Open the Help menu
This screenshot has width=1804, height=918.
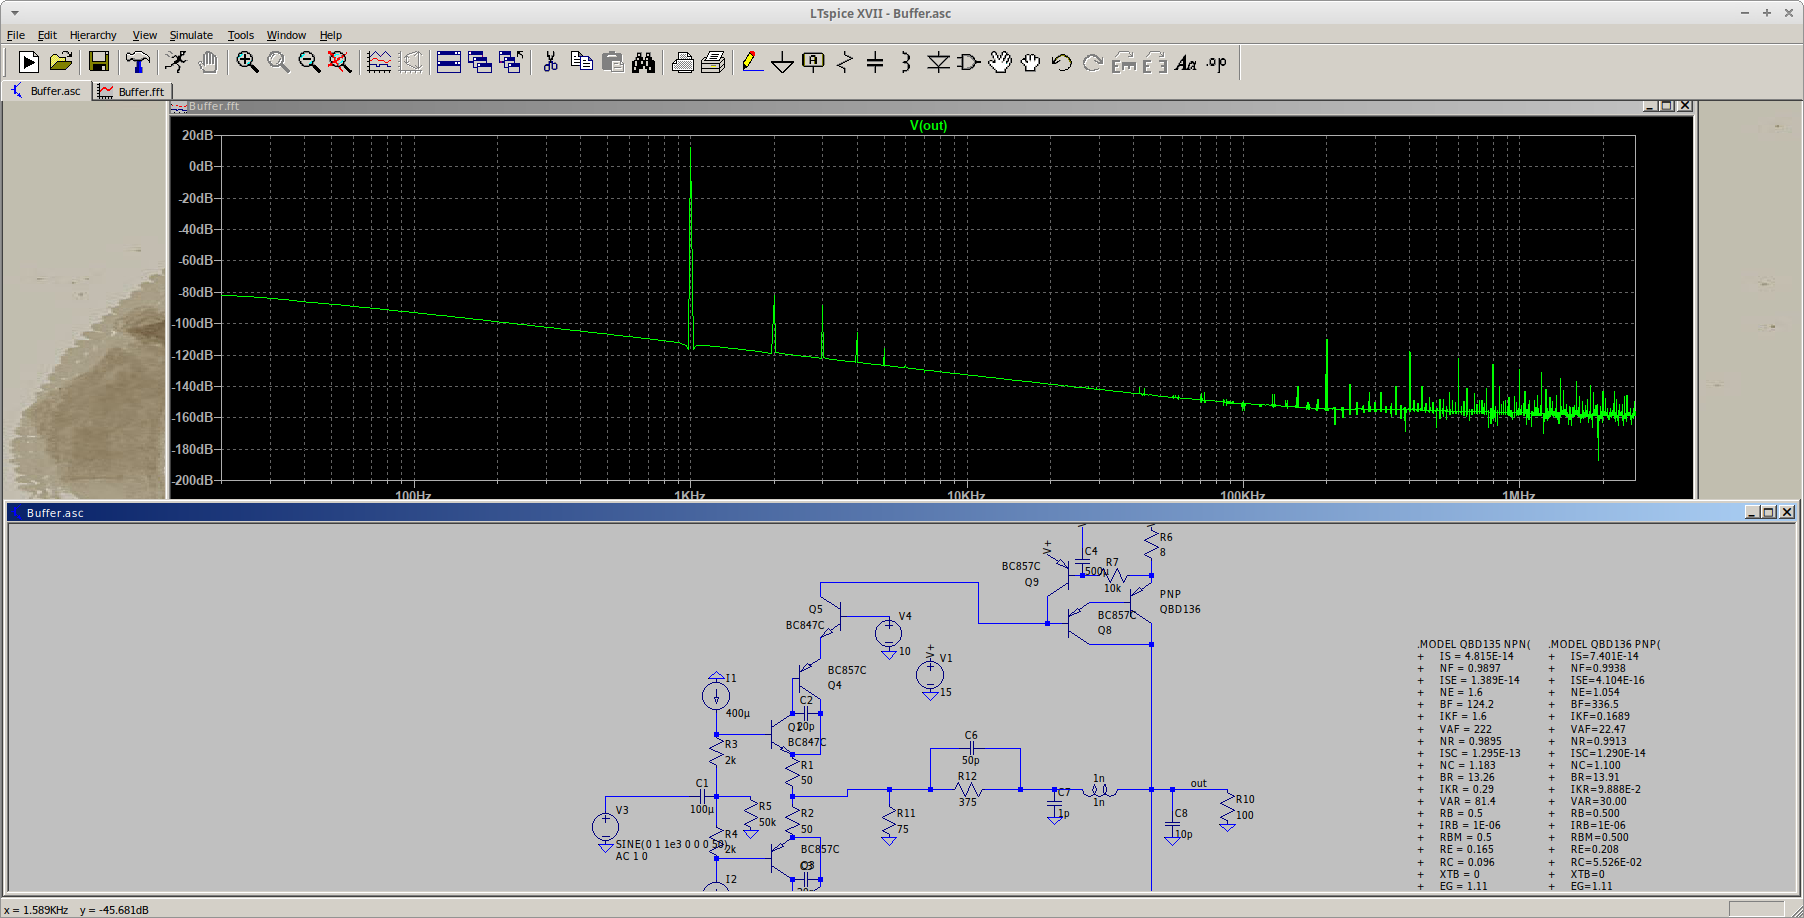point(330,35)
